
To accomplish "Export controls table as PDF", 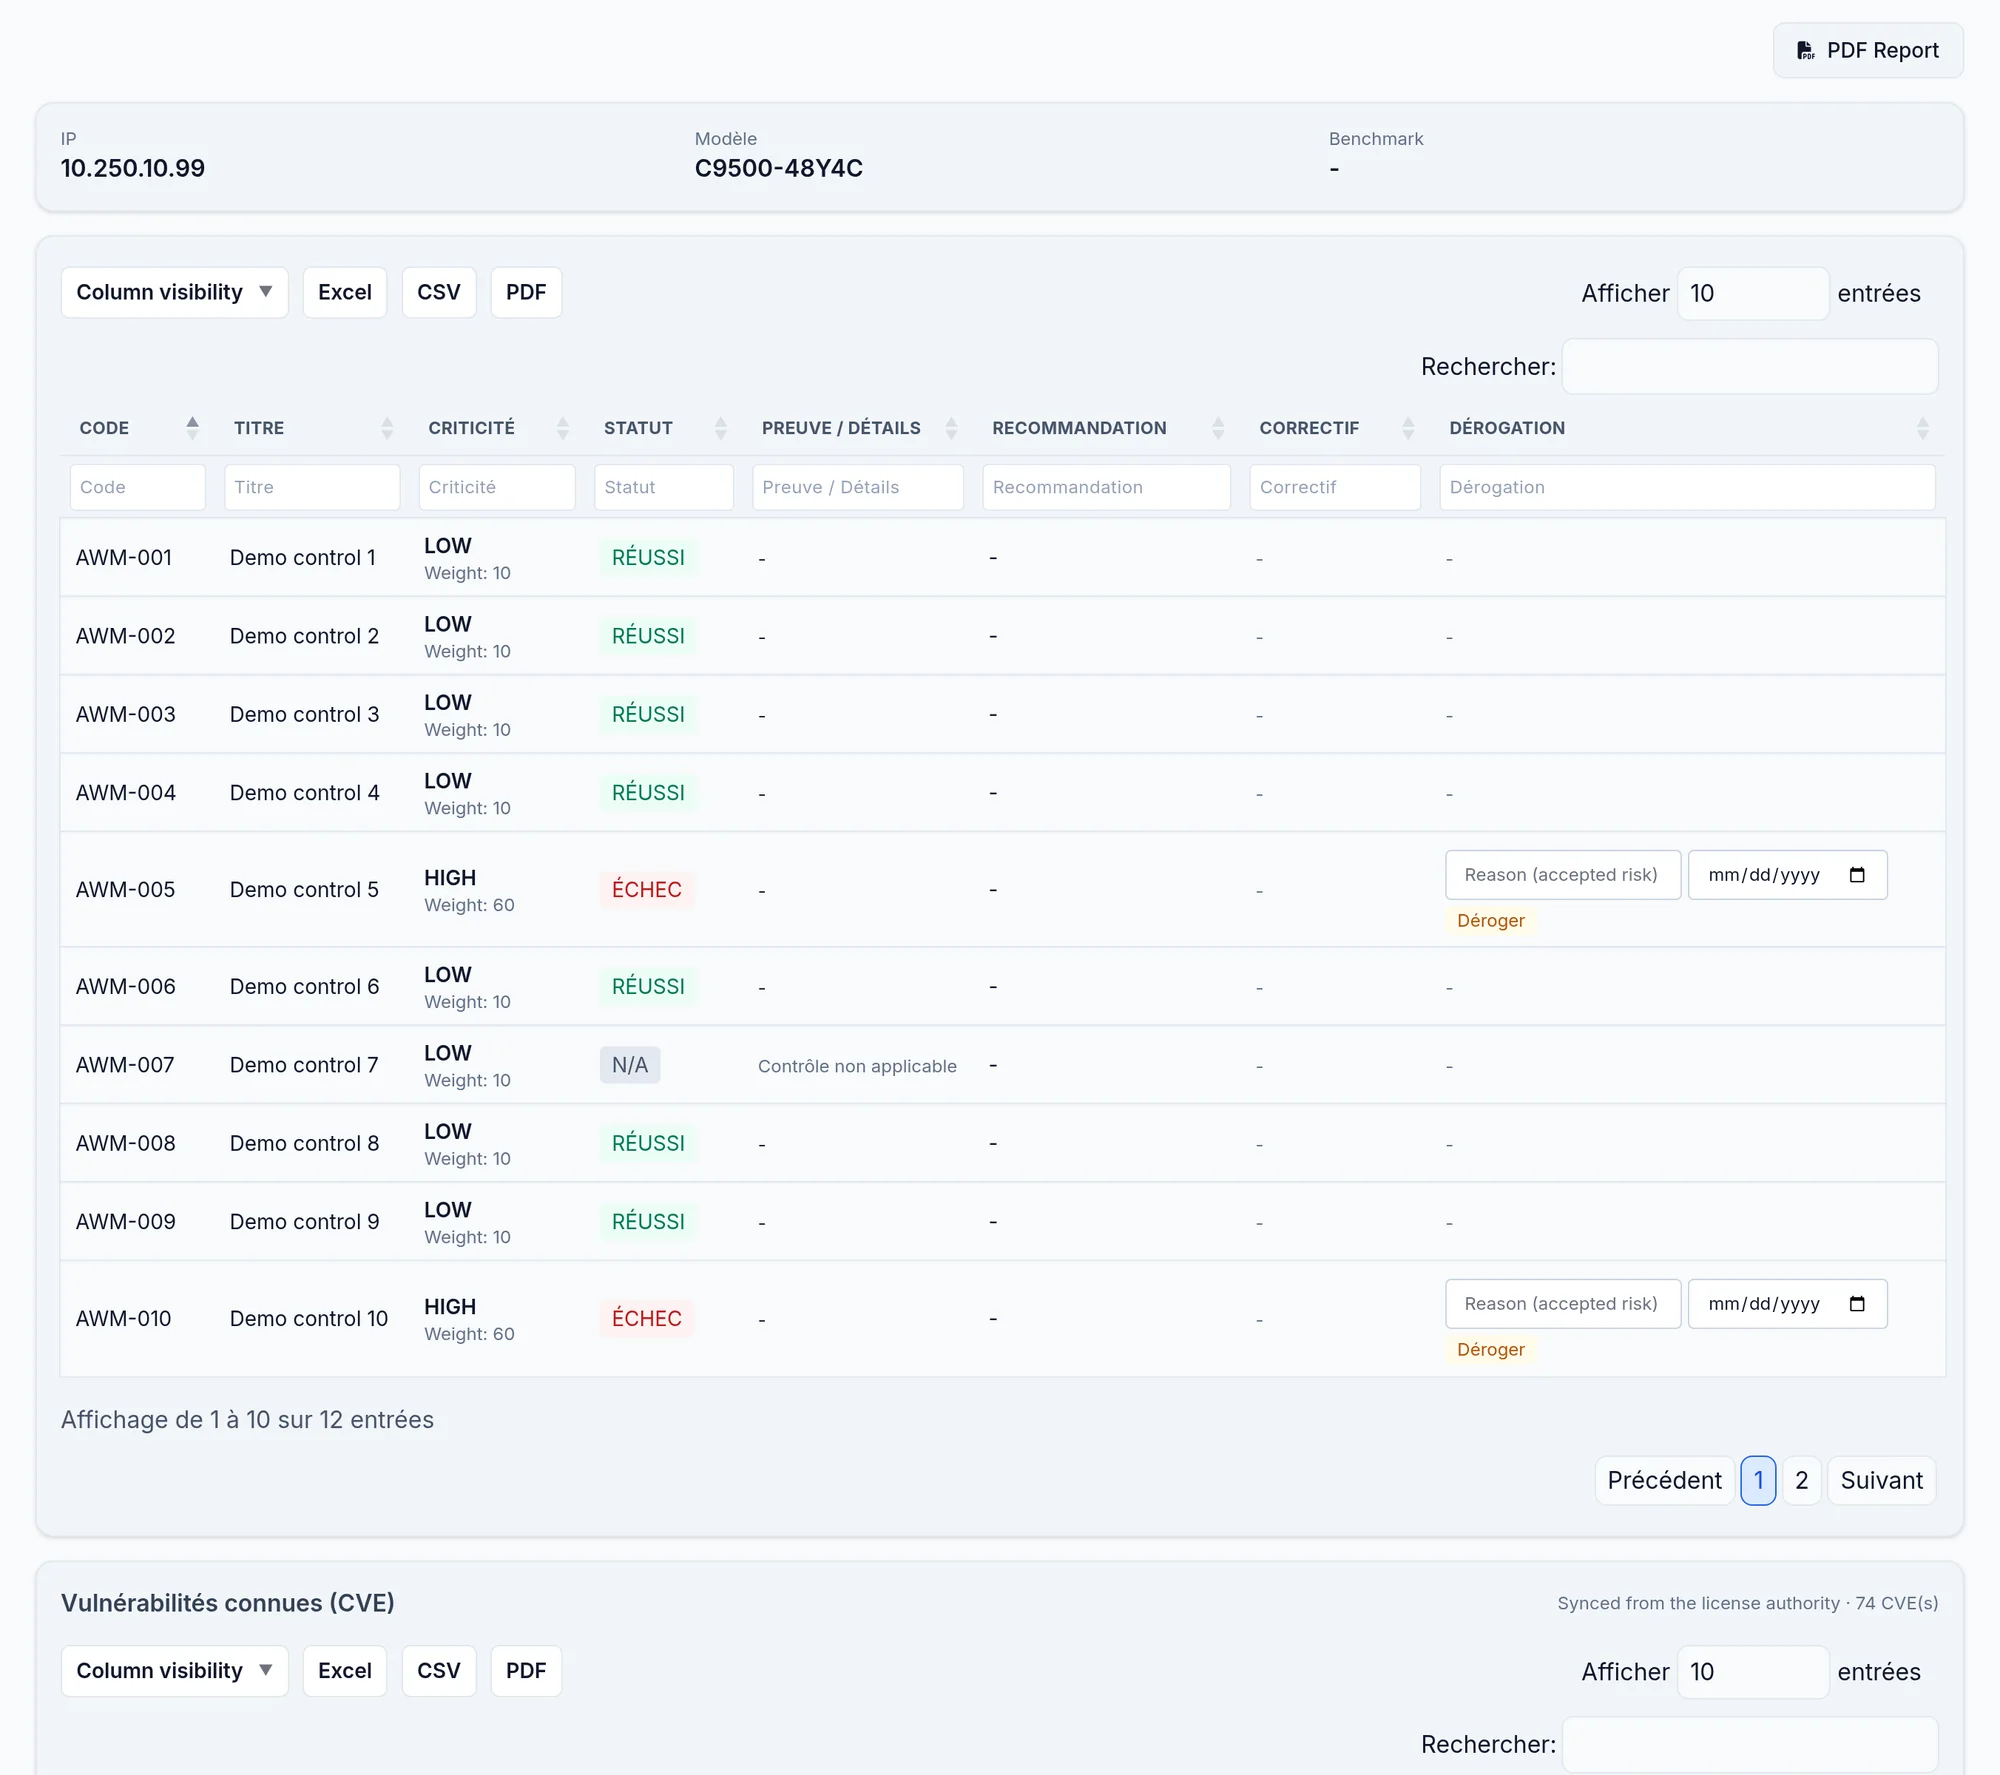I will [526, 292].
